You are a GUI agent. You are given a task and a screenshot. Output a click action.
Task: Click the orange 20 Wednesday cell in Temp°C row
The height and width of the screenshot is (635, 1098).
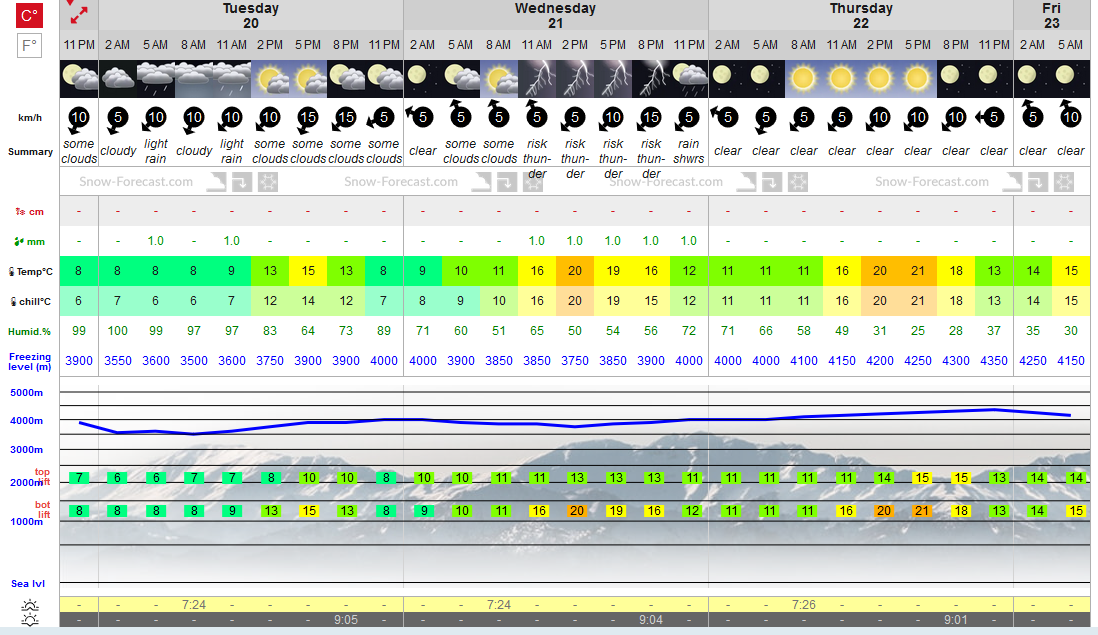pyautogui.click(x=574, y=271)
